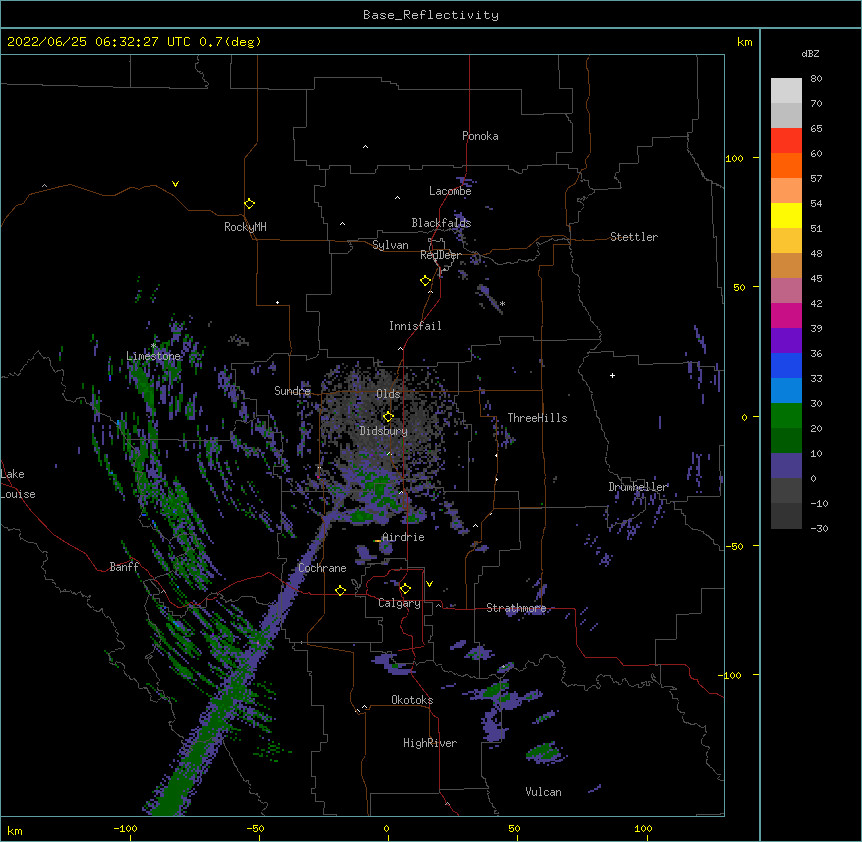This screenshot has height=842, width=862.
Task: Click the Drumheller city label
Action: click(638, 487)
